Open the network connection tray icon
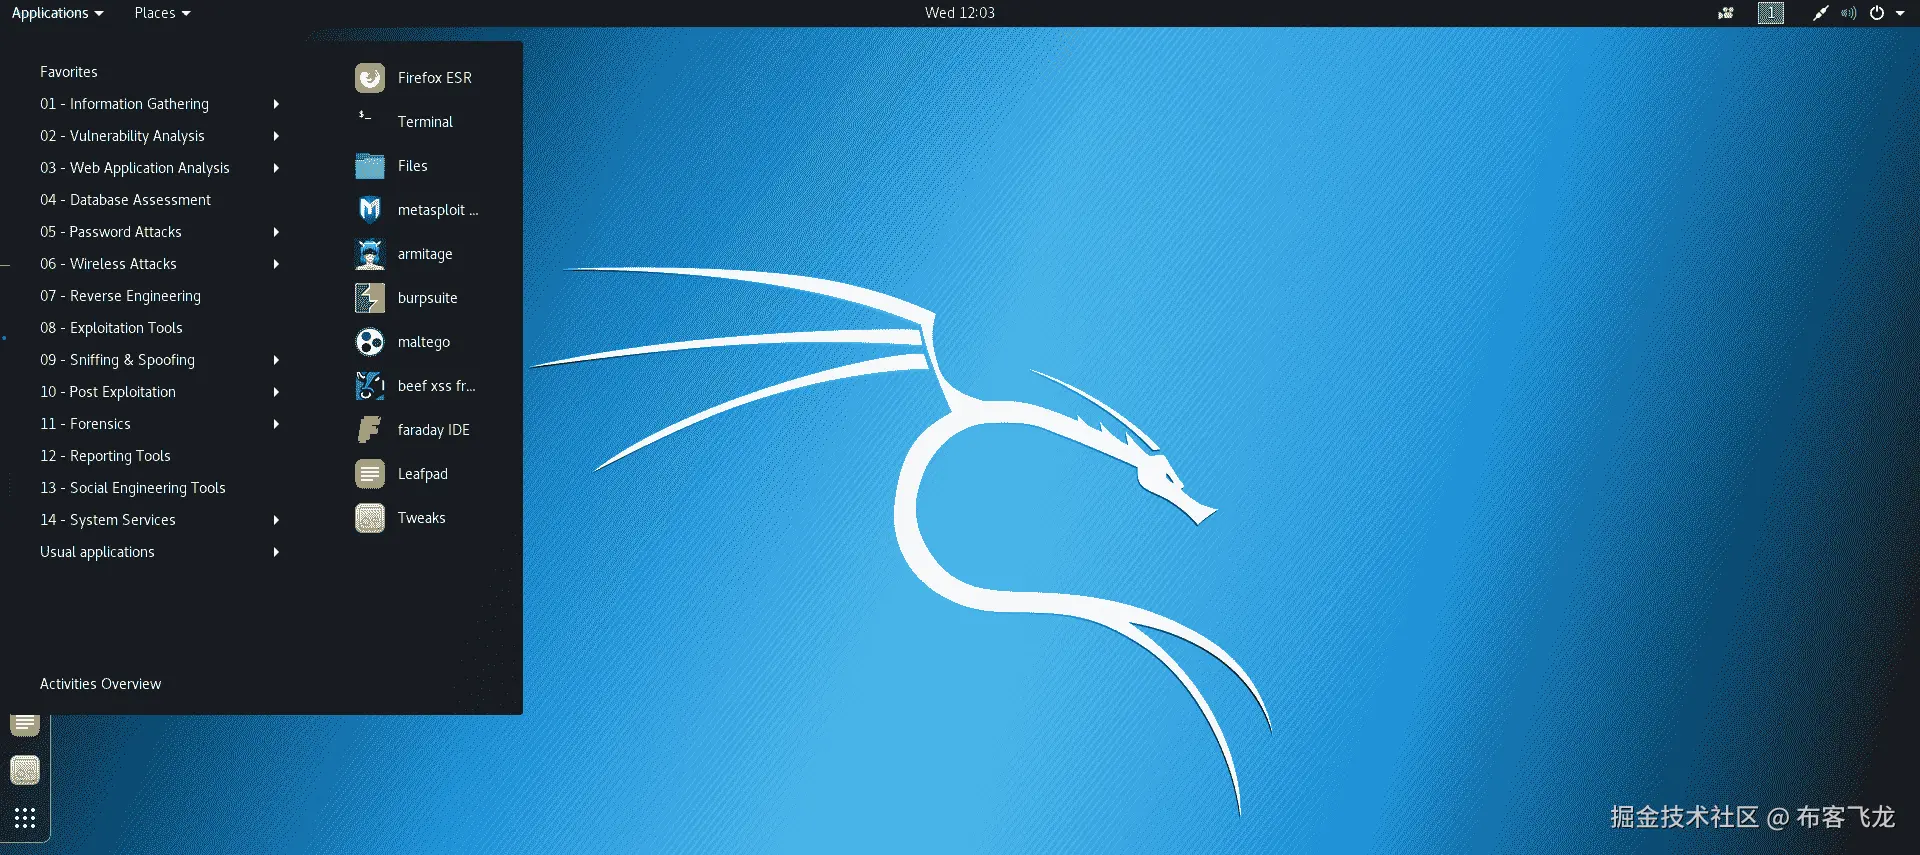 1820,13
